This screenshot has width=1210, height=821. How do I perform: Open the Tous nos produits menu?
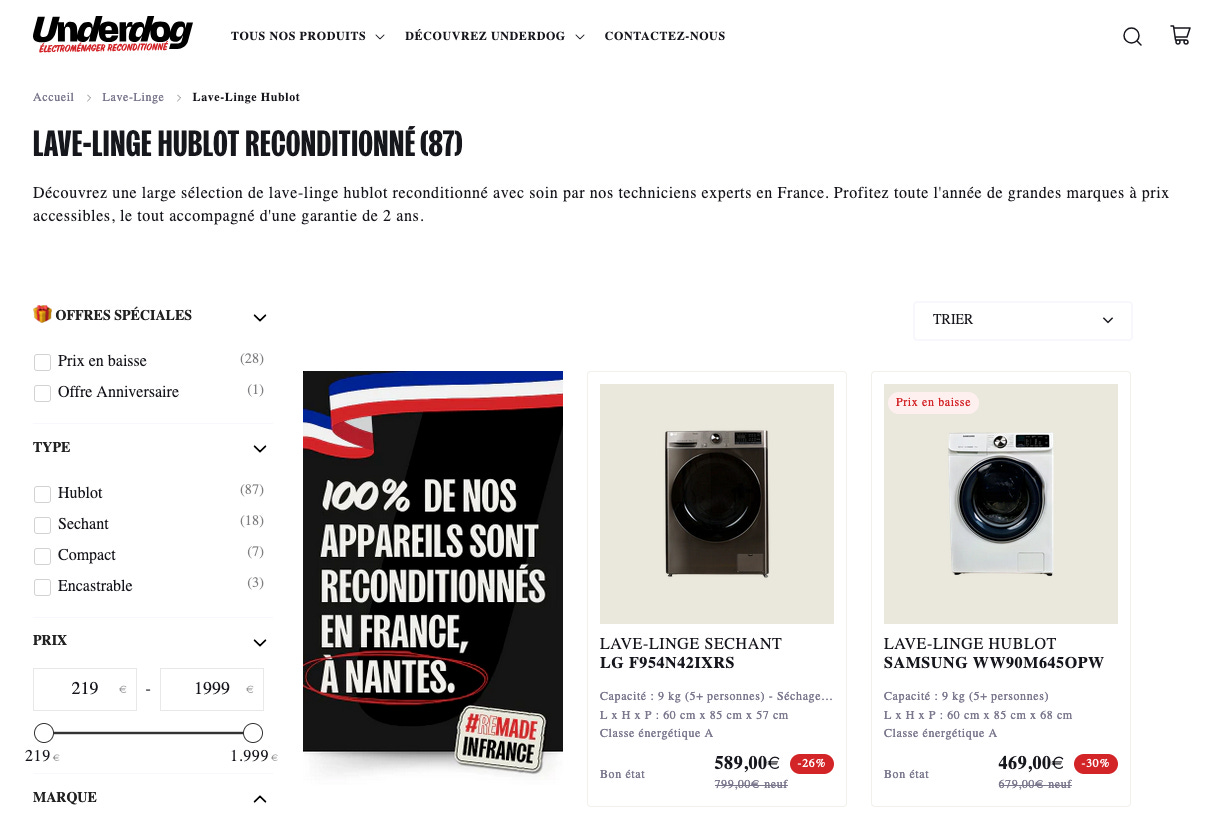(x=308, y=36)
